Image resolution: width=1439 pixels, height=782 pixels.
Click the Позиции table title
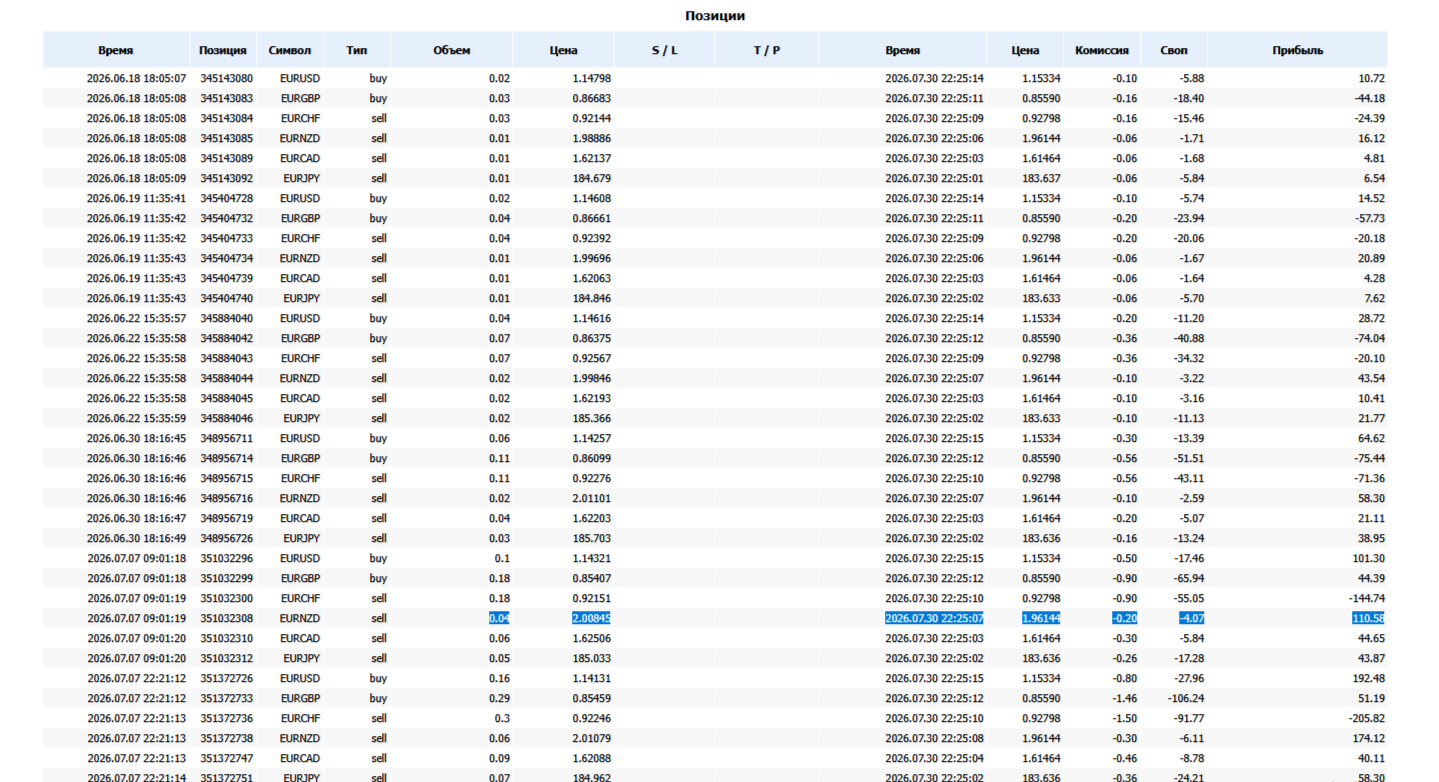point(715,16)
